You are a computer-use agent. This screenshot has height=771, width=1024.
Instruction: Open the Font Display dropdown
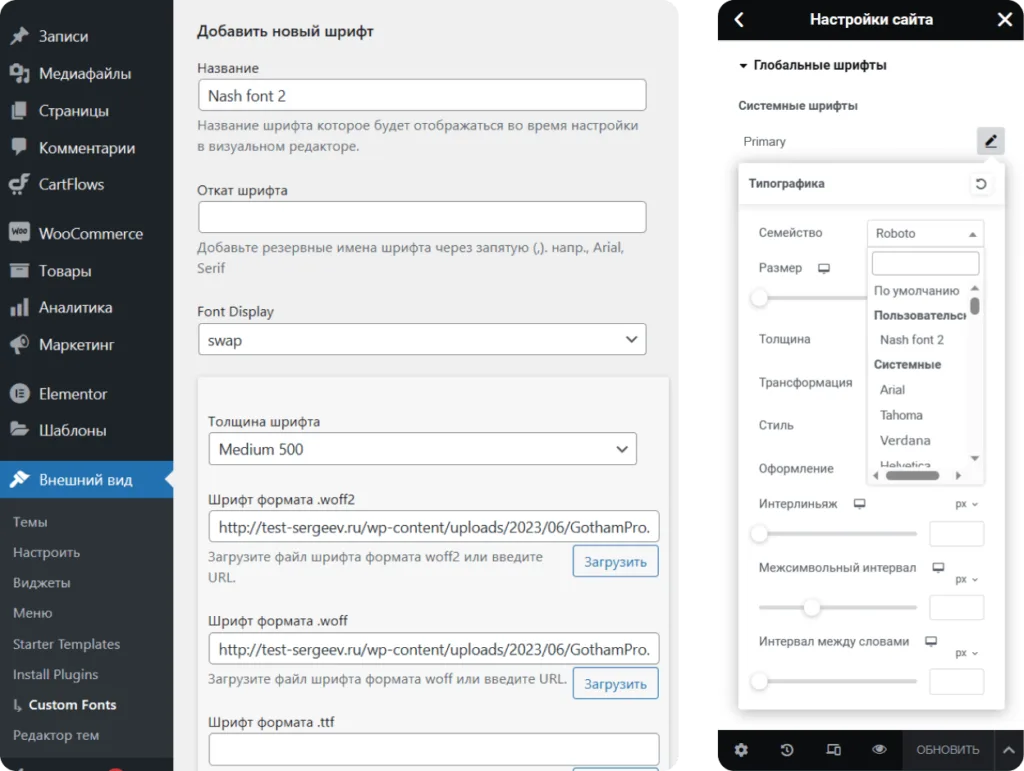[x=422, y=340]
